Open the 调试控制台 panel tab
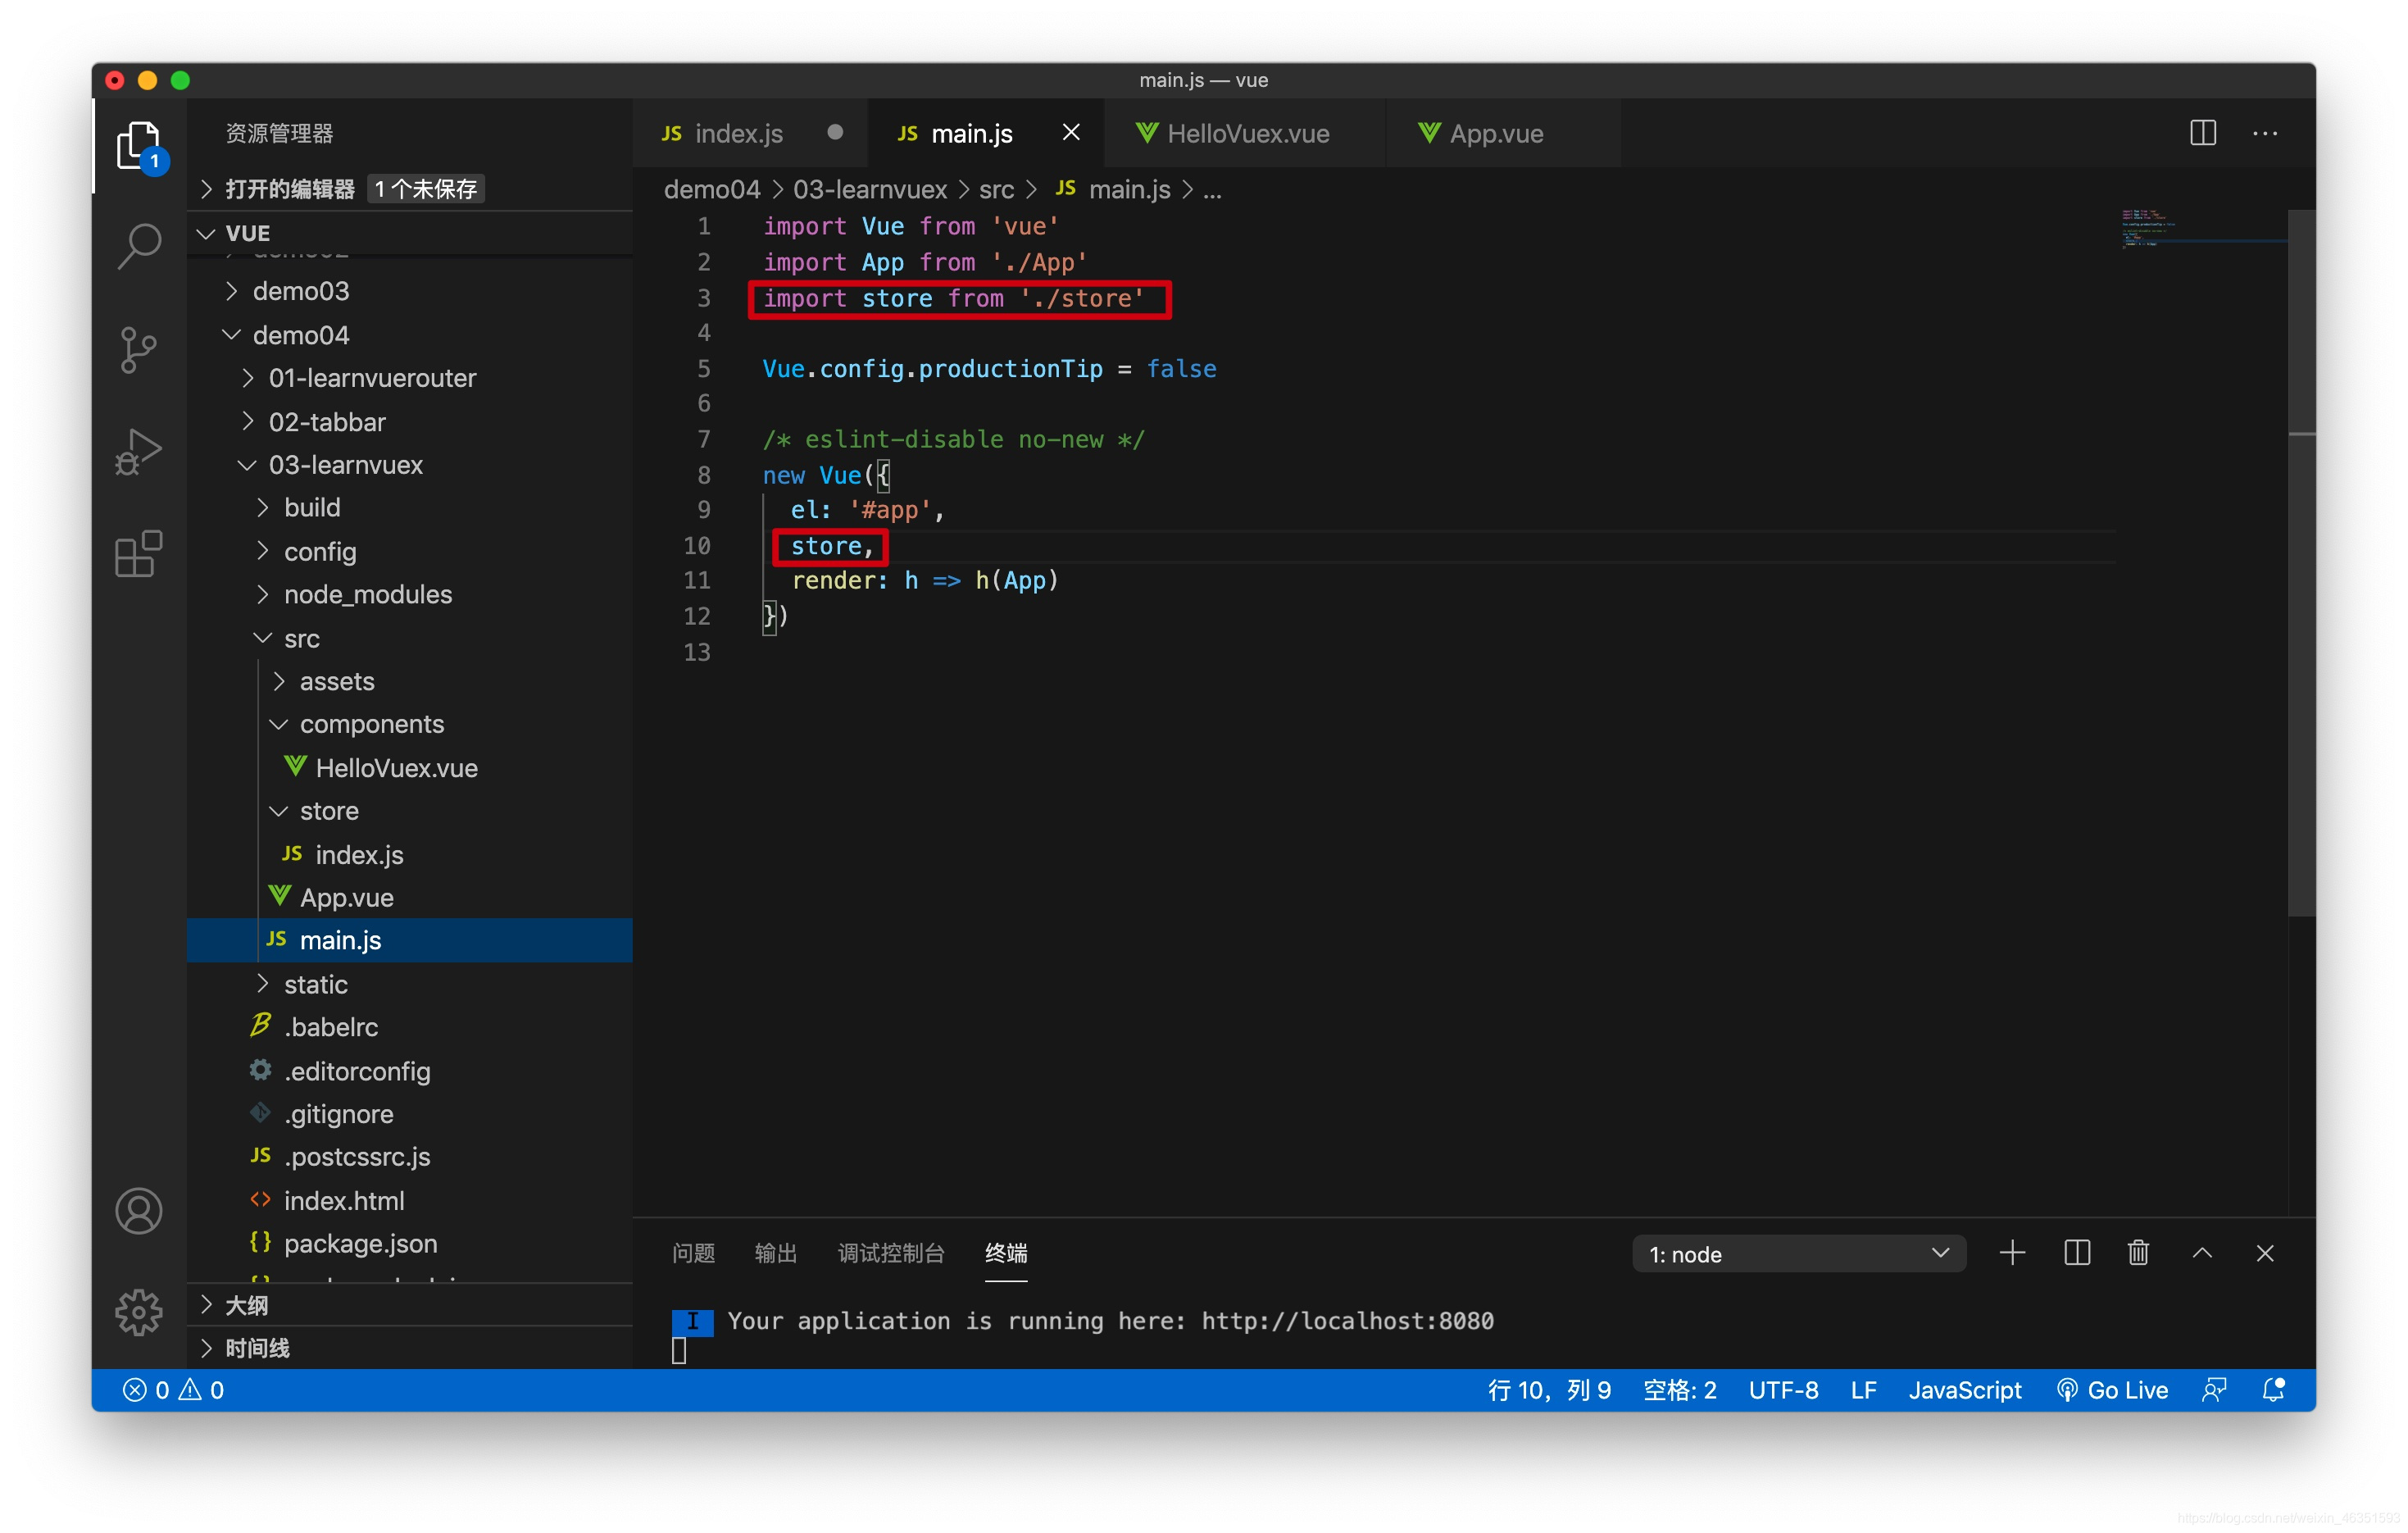 (x=891, y=1253)
